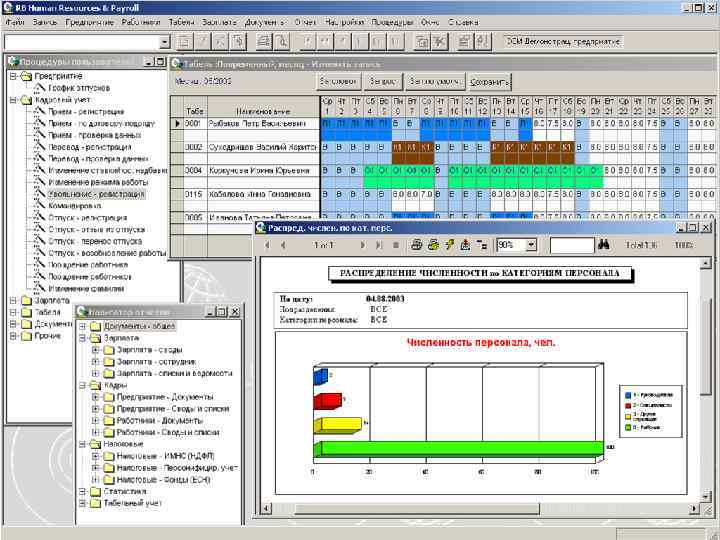This screenshot has height=540, width=720.
Task: Click the 'Заголовок' button in timesheet window
Action: click(x=338, y=81)
